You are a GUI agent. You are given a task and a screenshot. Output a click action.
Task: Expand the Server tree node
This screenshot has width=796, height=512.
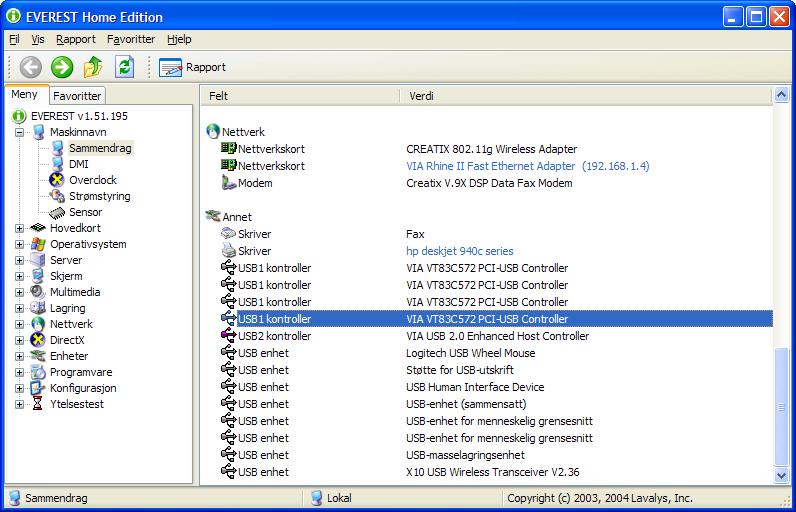[19, 260]
